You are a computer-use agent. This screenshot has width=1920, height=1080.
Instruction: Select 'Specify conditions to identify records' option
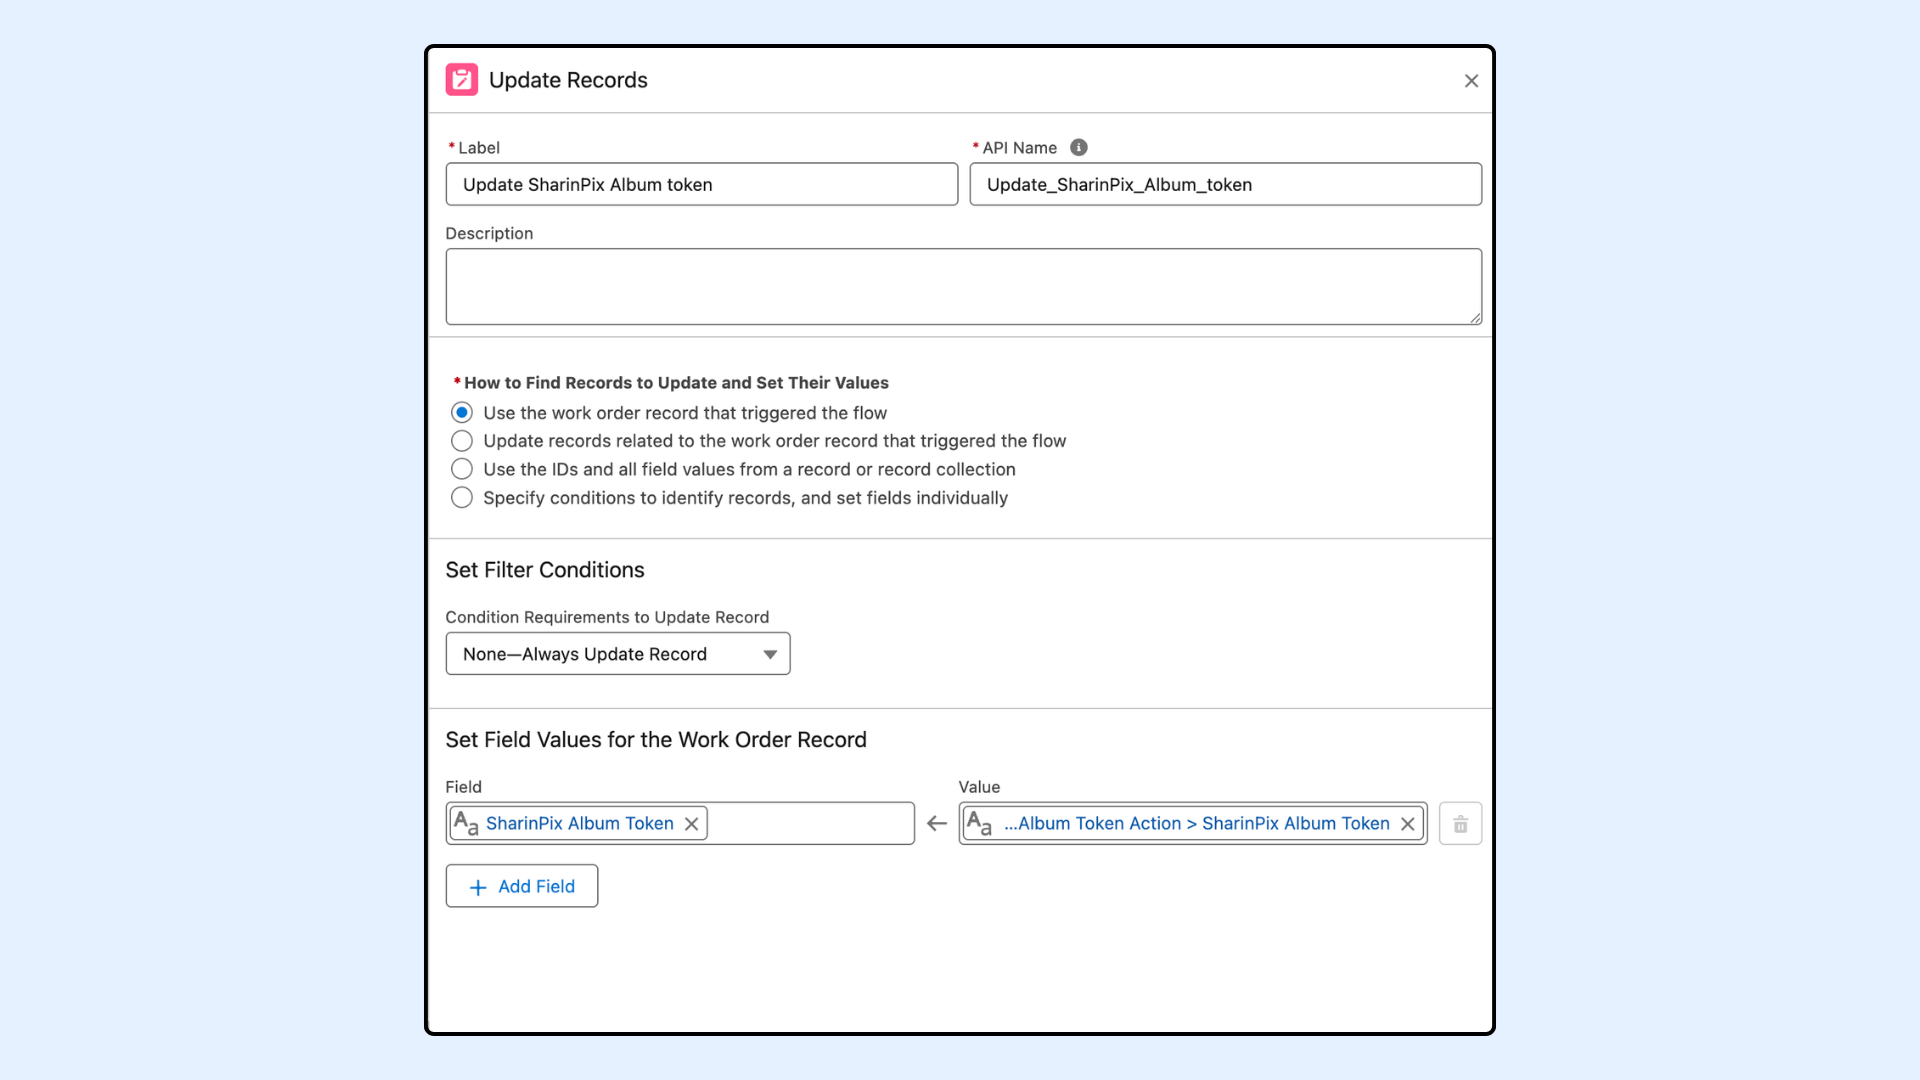pyautogui.click(x=462, y=498)
